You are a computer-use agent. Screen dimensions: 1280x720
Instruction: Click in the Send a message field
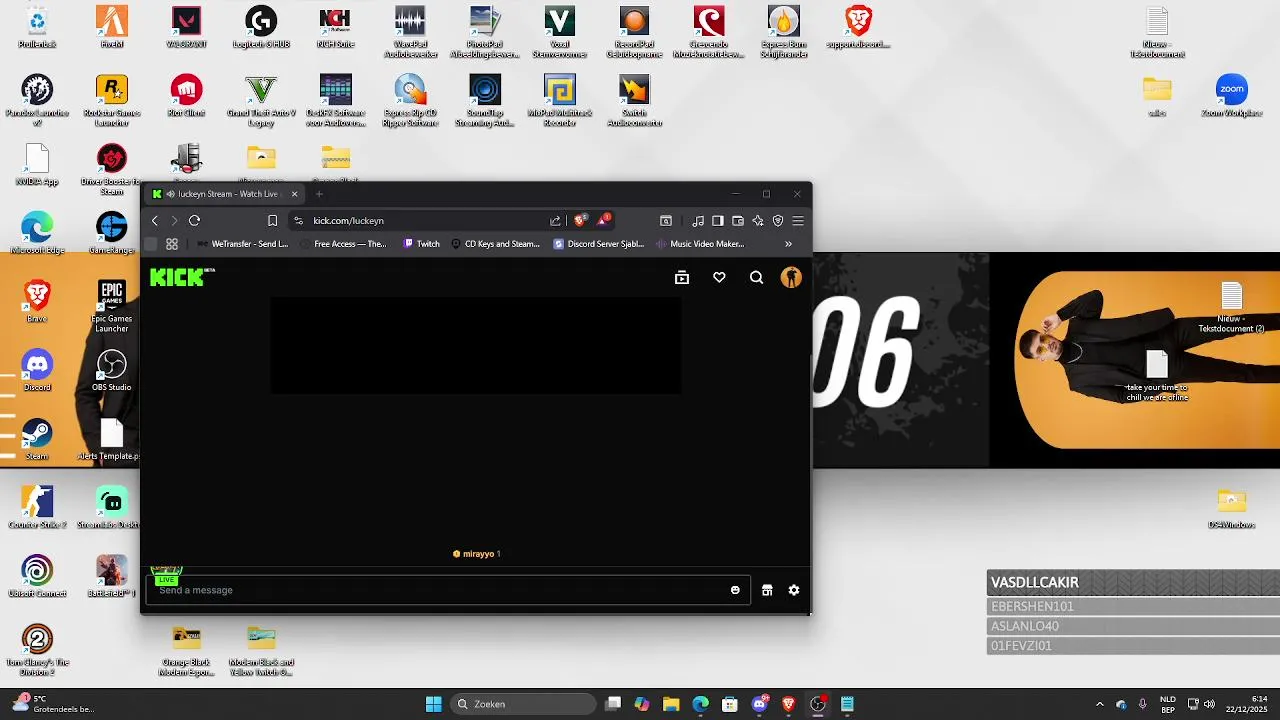click(x=448, y=590)
